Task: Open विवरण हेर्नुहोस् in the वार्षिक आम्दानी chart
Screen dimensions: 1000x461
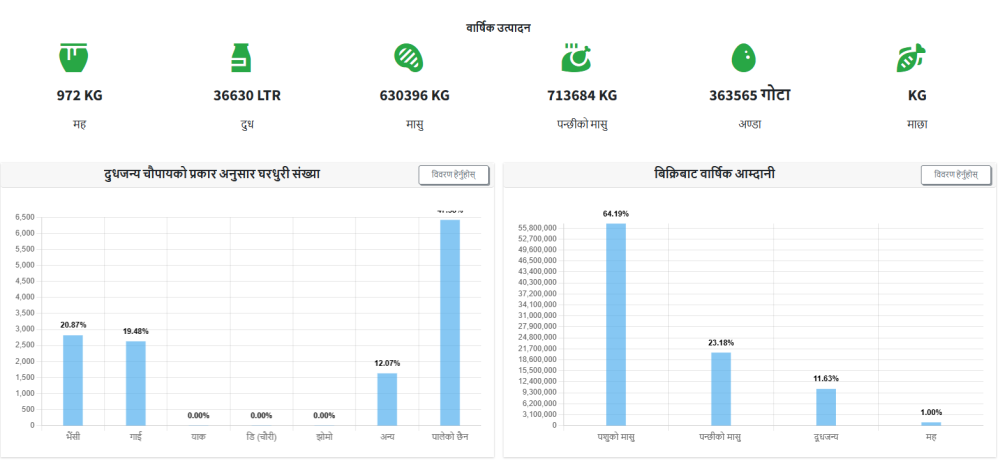Action: coord(955,175)
